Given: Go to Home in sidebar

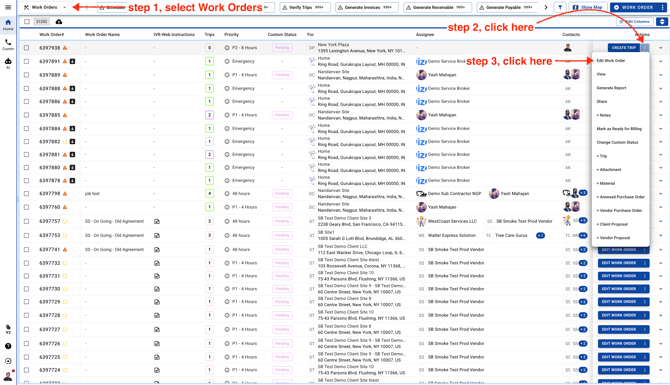Looking at the screenshot, I should pos(8,24).
